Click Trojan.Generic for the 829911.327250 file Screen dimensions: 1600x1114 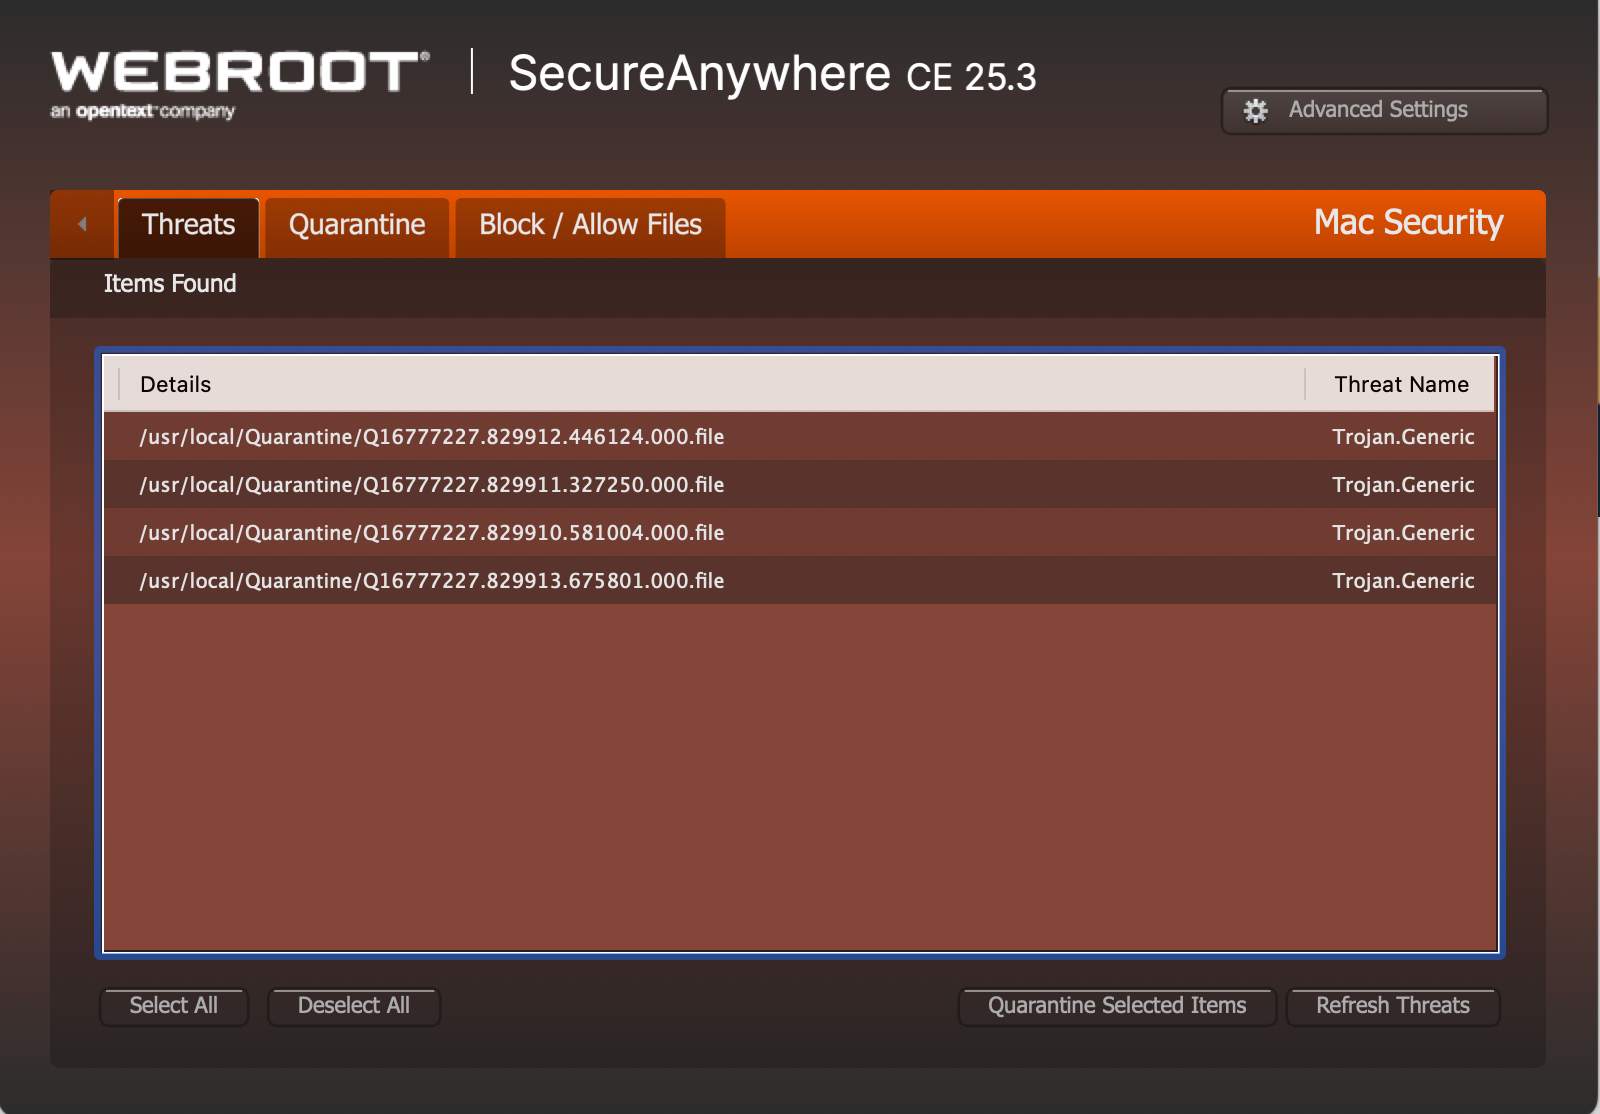(x=1403, y=485)
